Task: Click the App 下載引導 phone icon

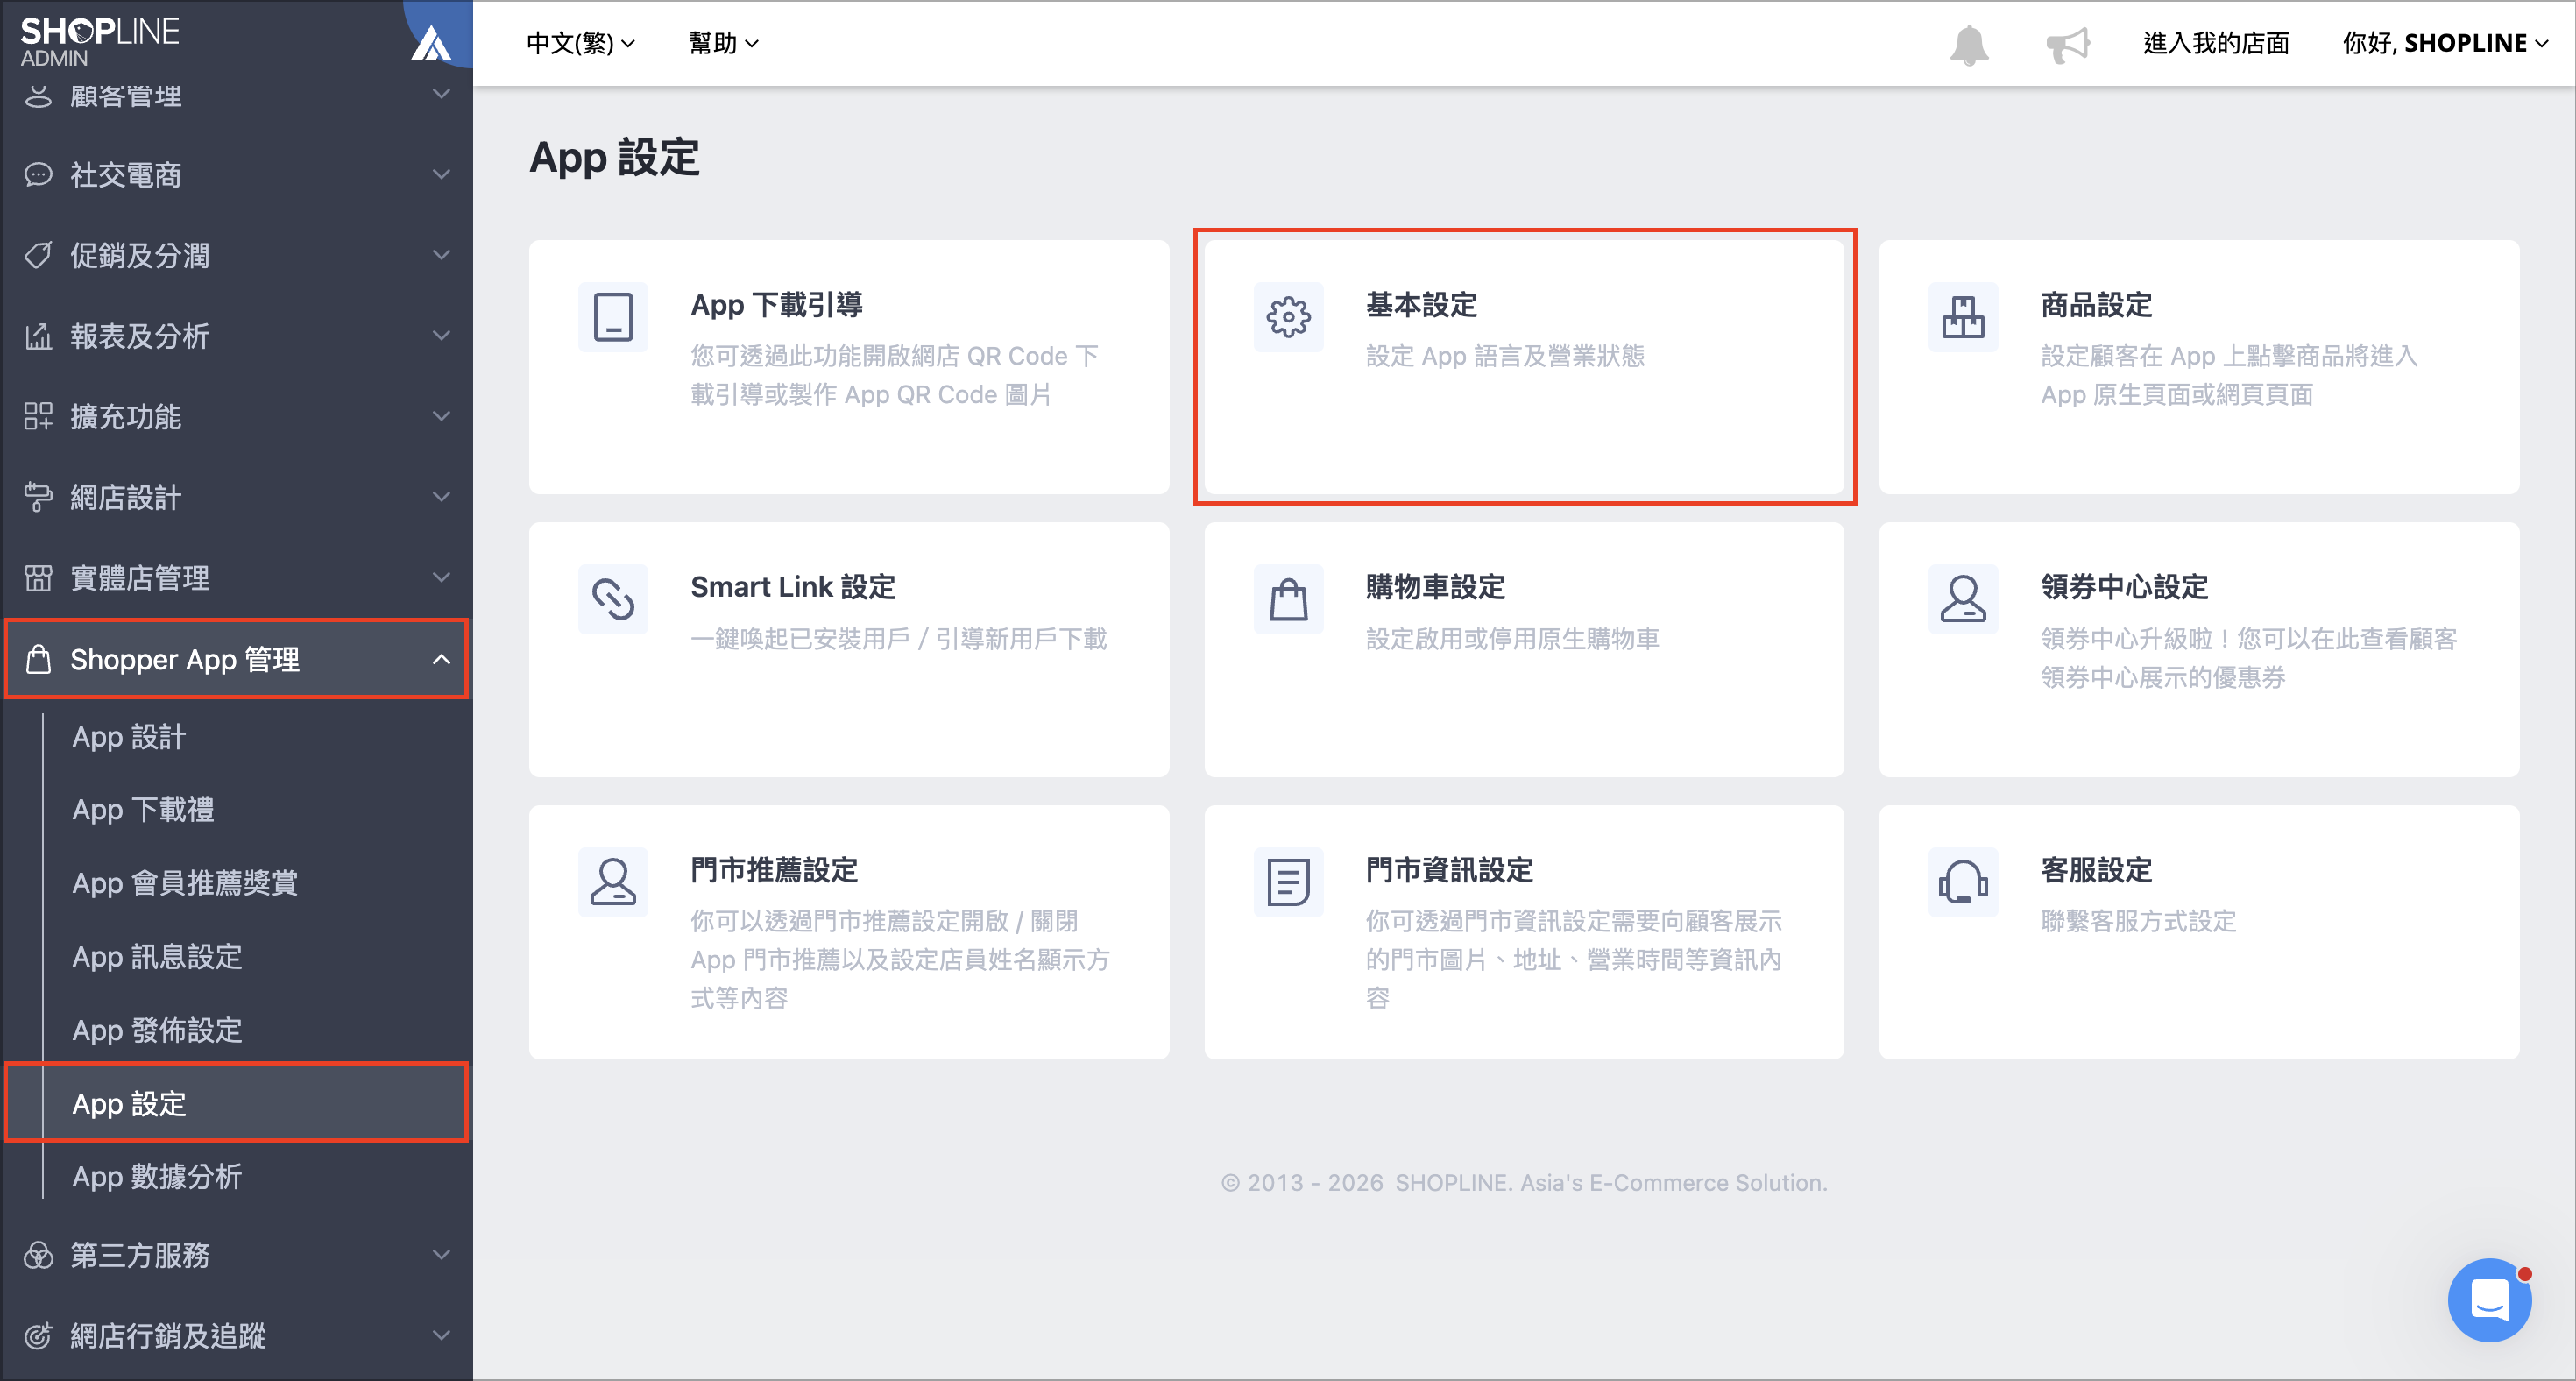Action: point(613,317)
